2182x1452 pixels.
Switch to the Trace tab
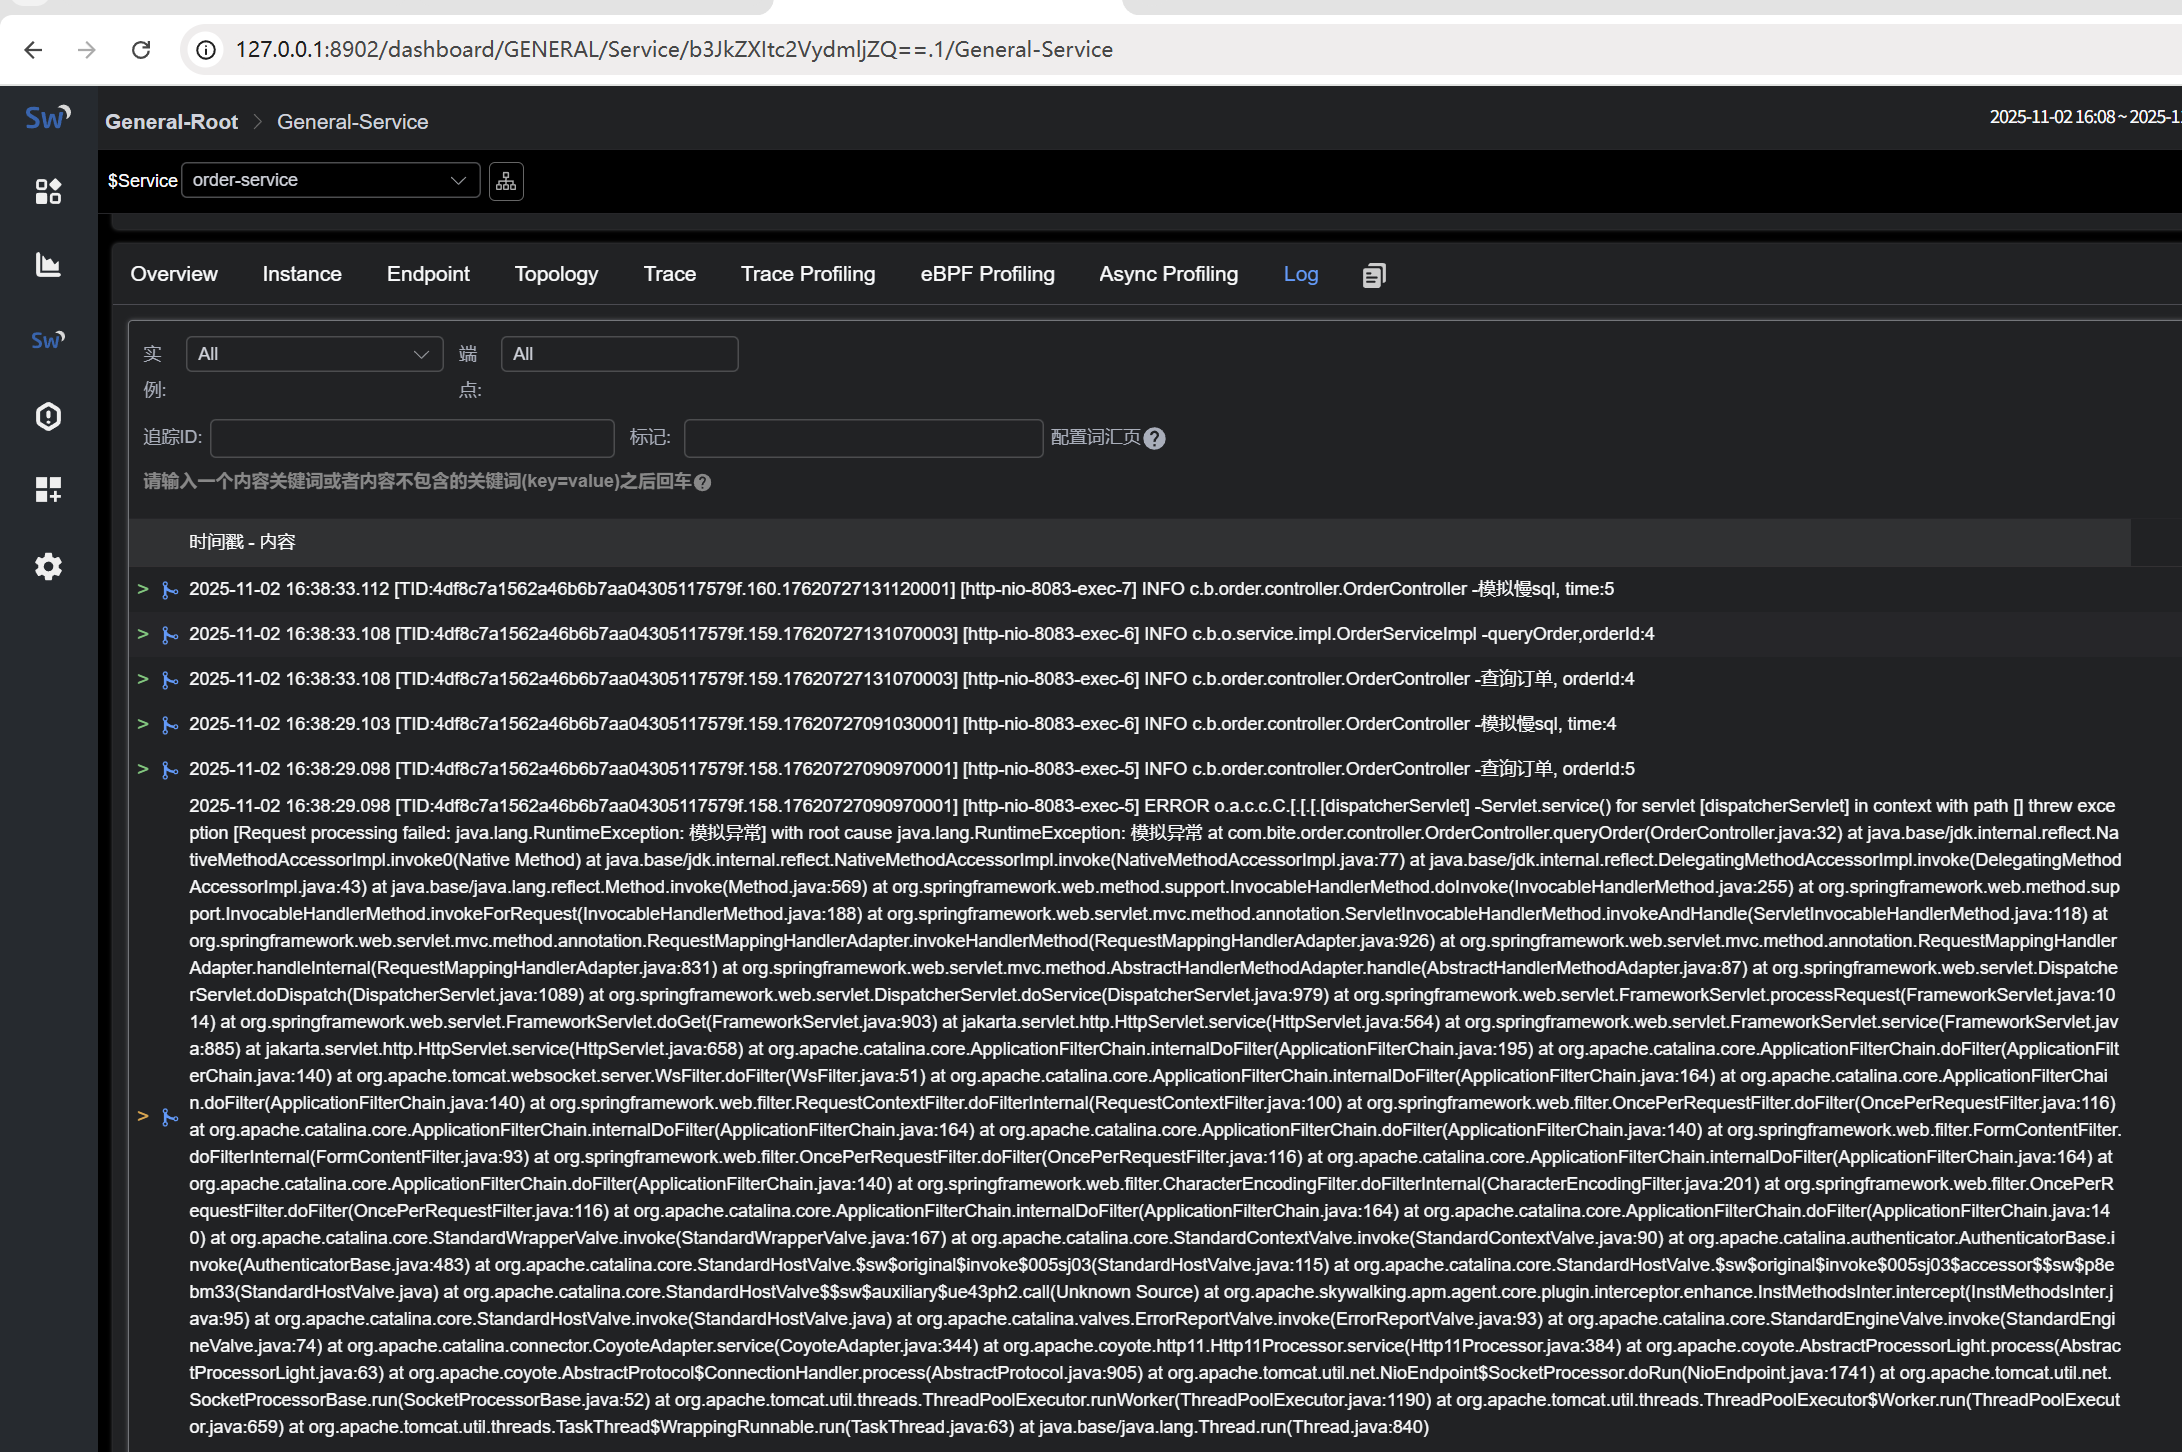tap(669, 274)
